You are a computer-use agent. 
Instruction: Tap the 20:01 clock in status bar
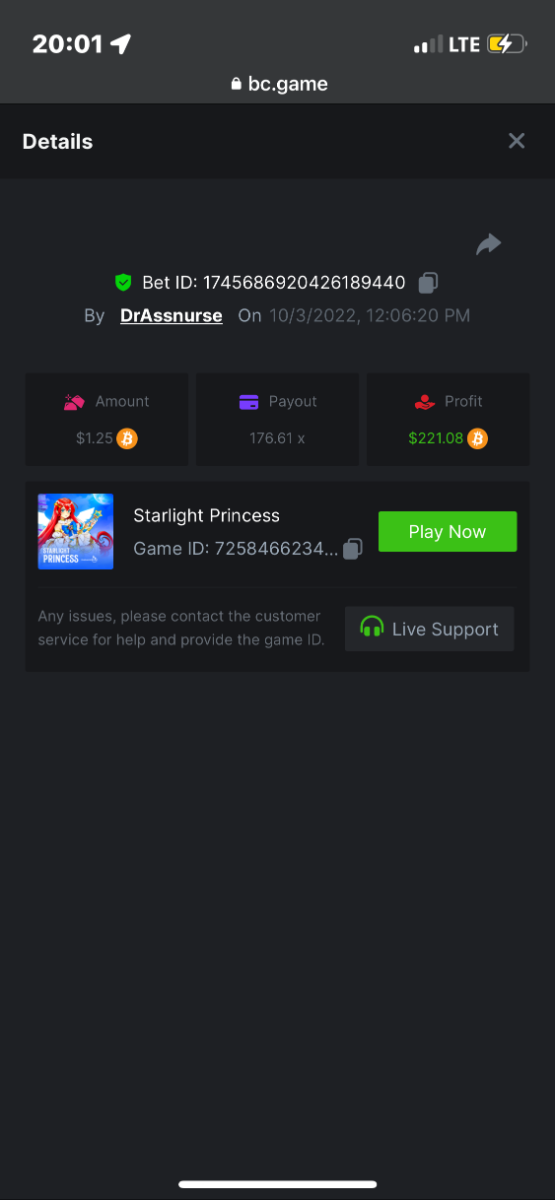click(x=68, y=44)
